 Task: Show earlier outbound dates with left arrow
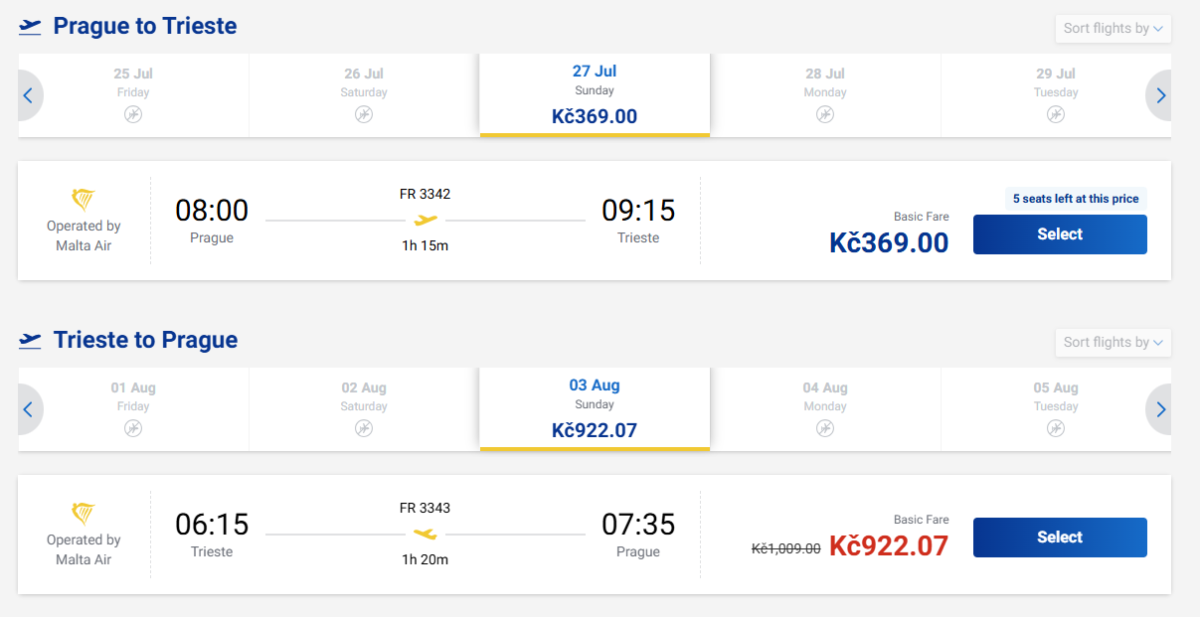pyautogui.click(x=28, y=96)
